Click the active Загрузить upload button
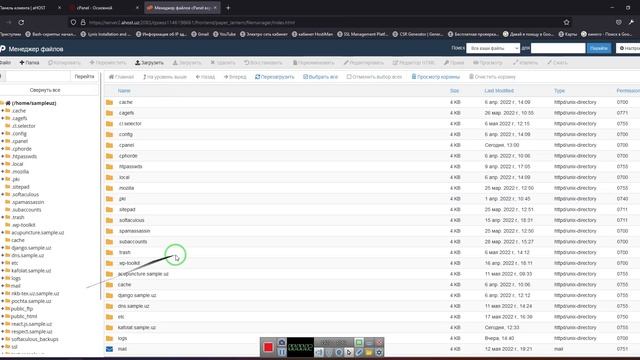This screenshot has height=360, width=640. [x=149, y=63]
